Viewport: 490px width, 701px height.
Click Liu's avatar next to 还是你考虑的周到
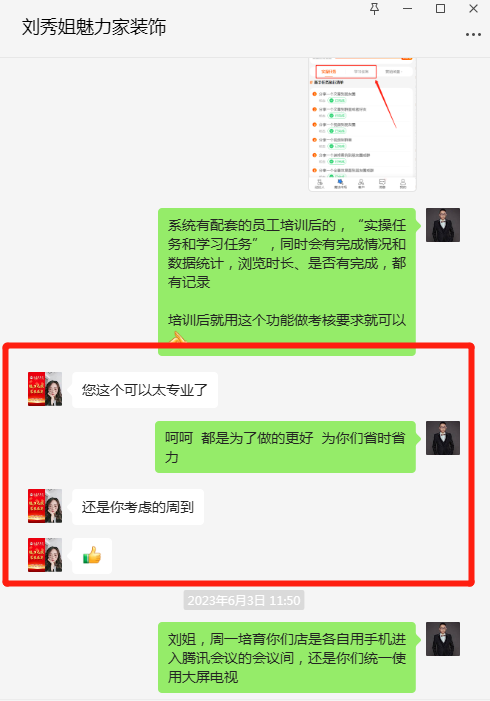(x=45, y=506)
